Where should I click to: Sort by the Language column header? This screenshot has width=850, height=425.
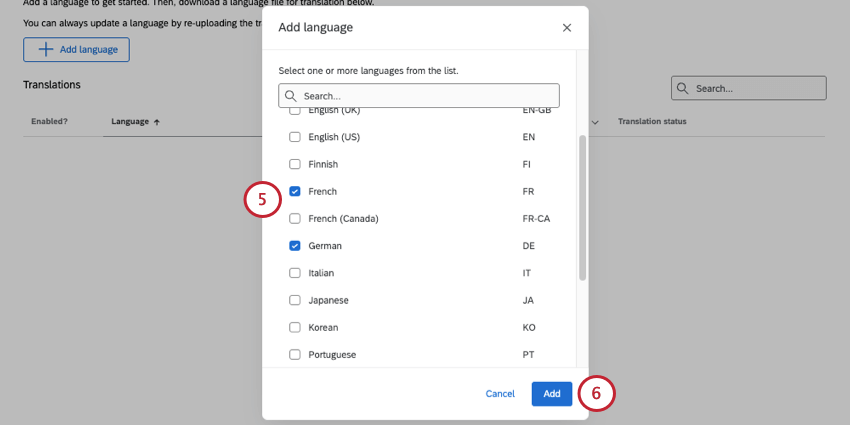130,122
